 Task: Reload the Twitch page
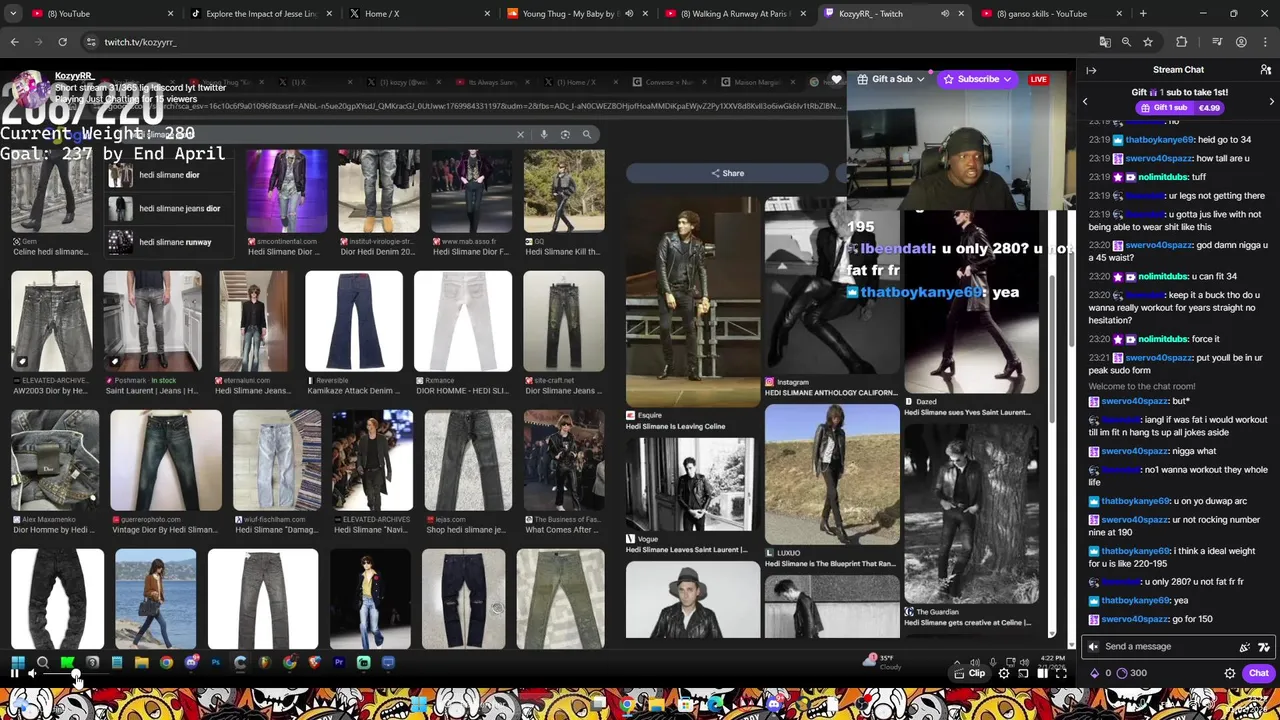(x=62, y=42)
